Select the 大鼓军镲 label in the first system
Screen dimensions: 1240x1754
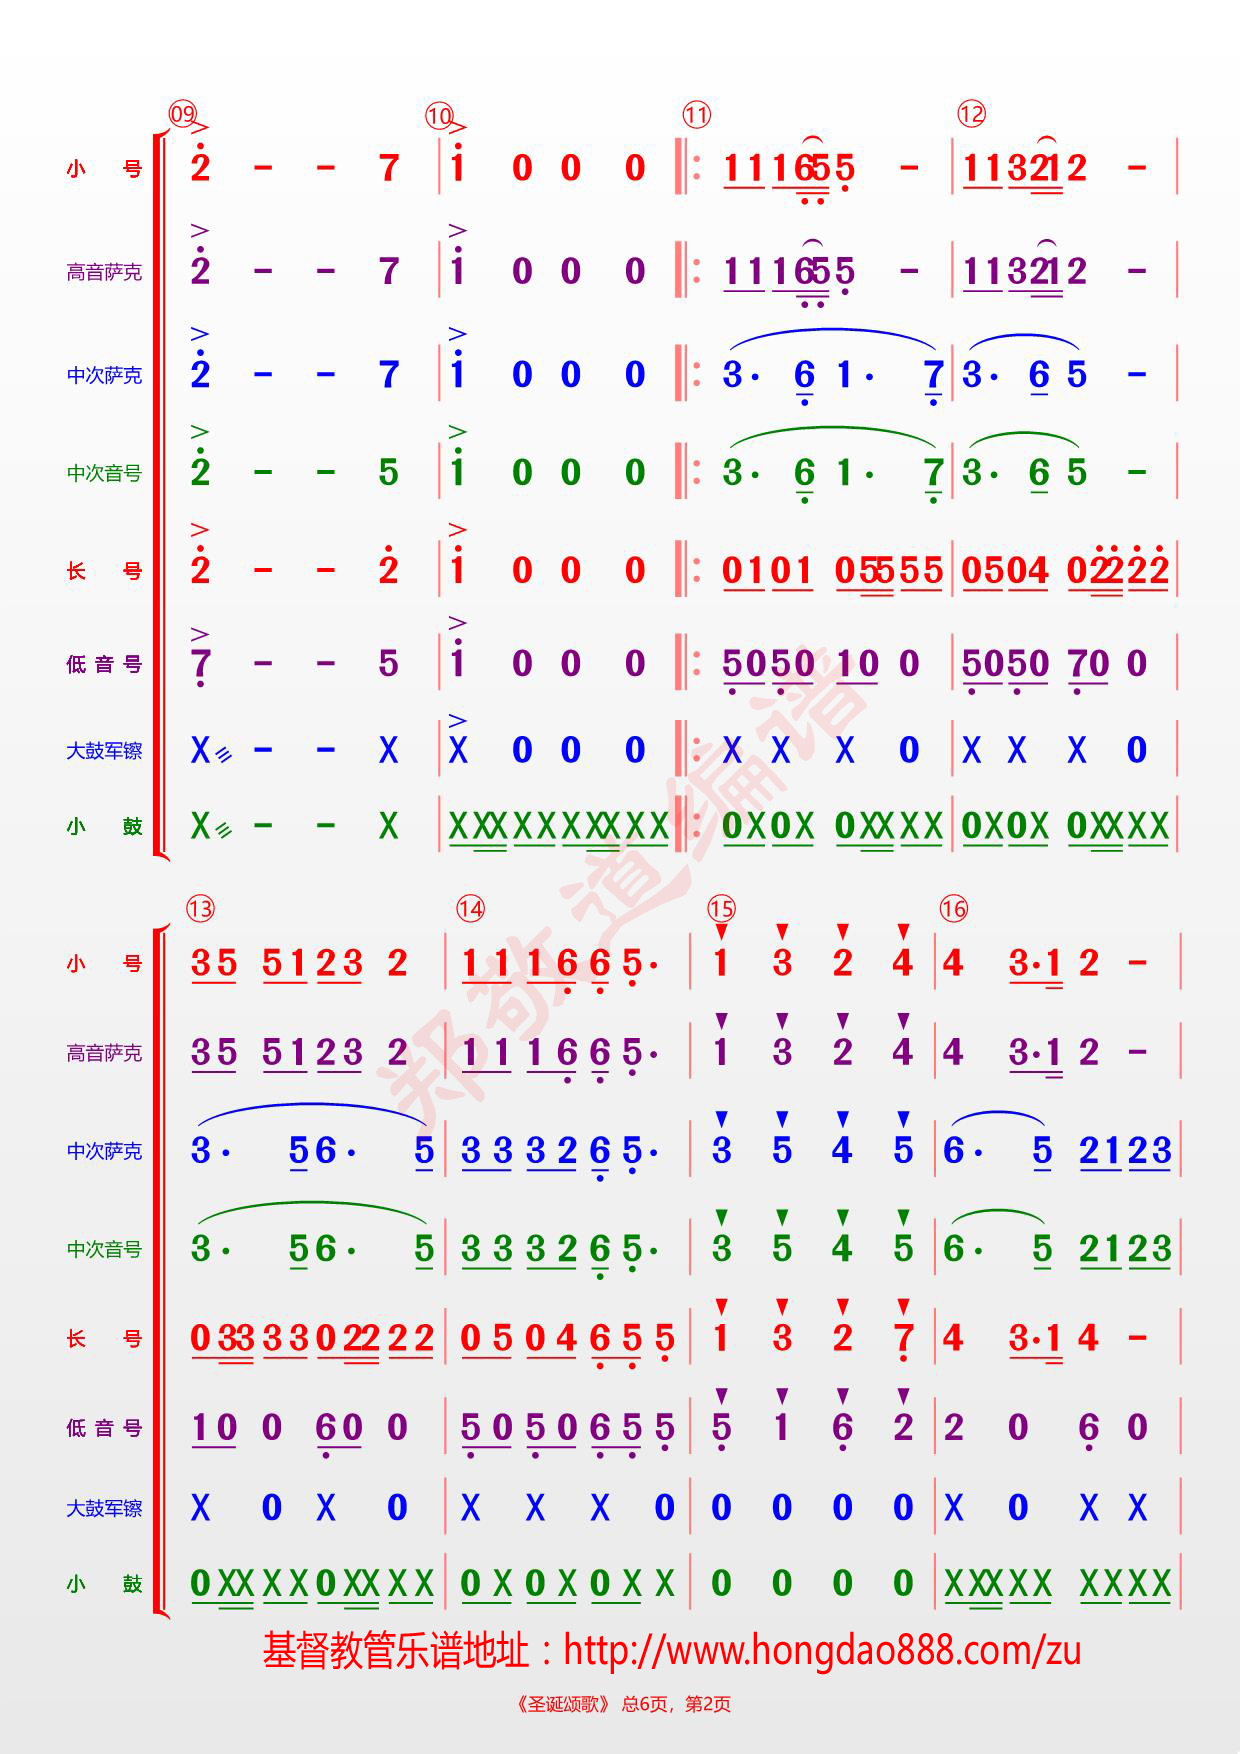pos(104,750)
